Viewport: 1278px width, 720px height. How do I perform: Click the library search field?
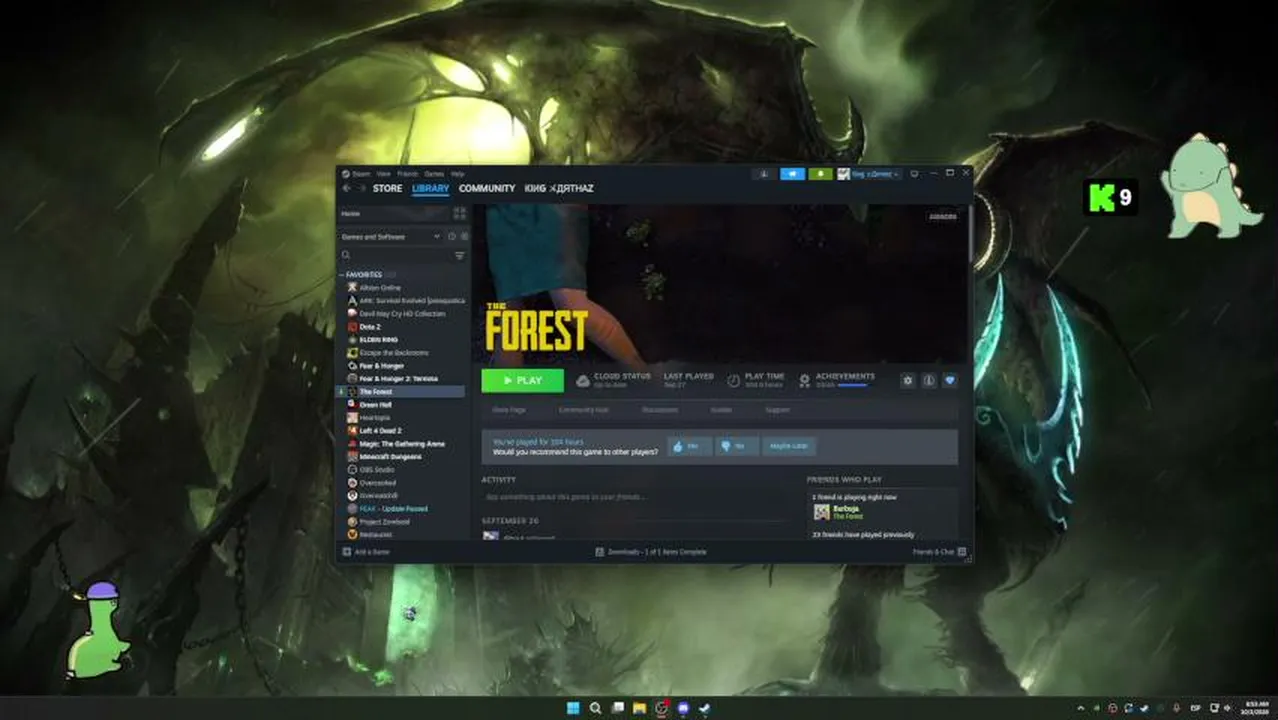point(396,256)
